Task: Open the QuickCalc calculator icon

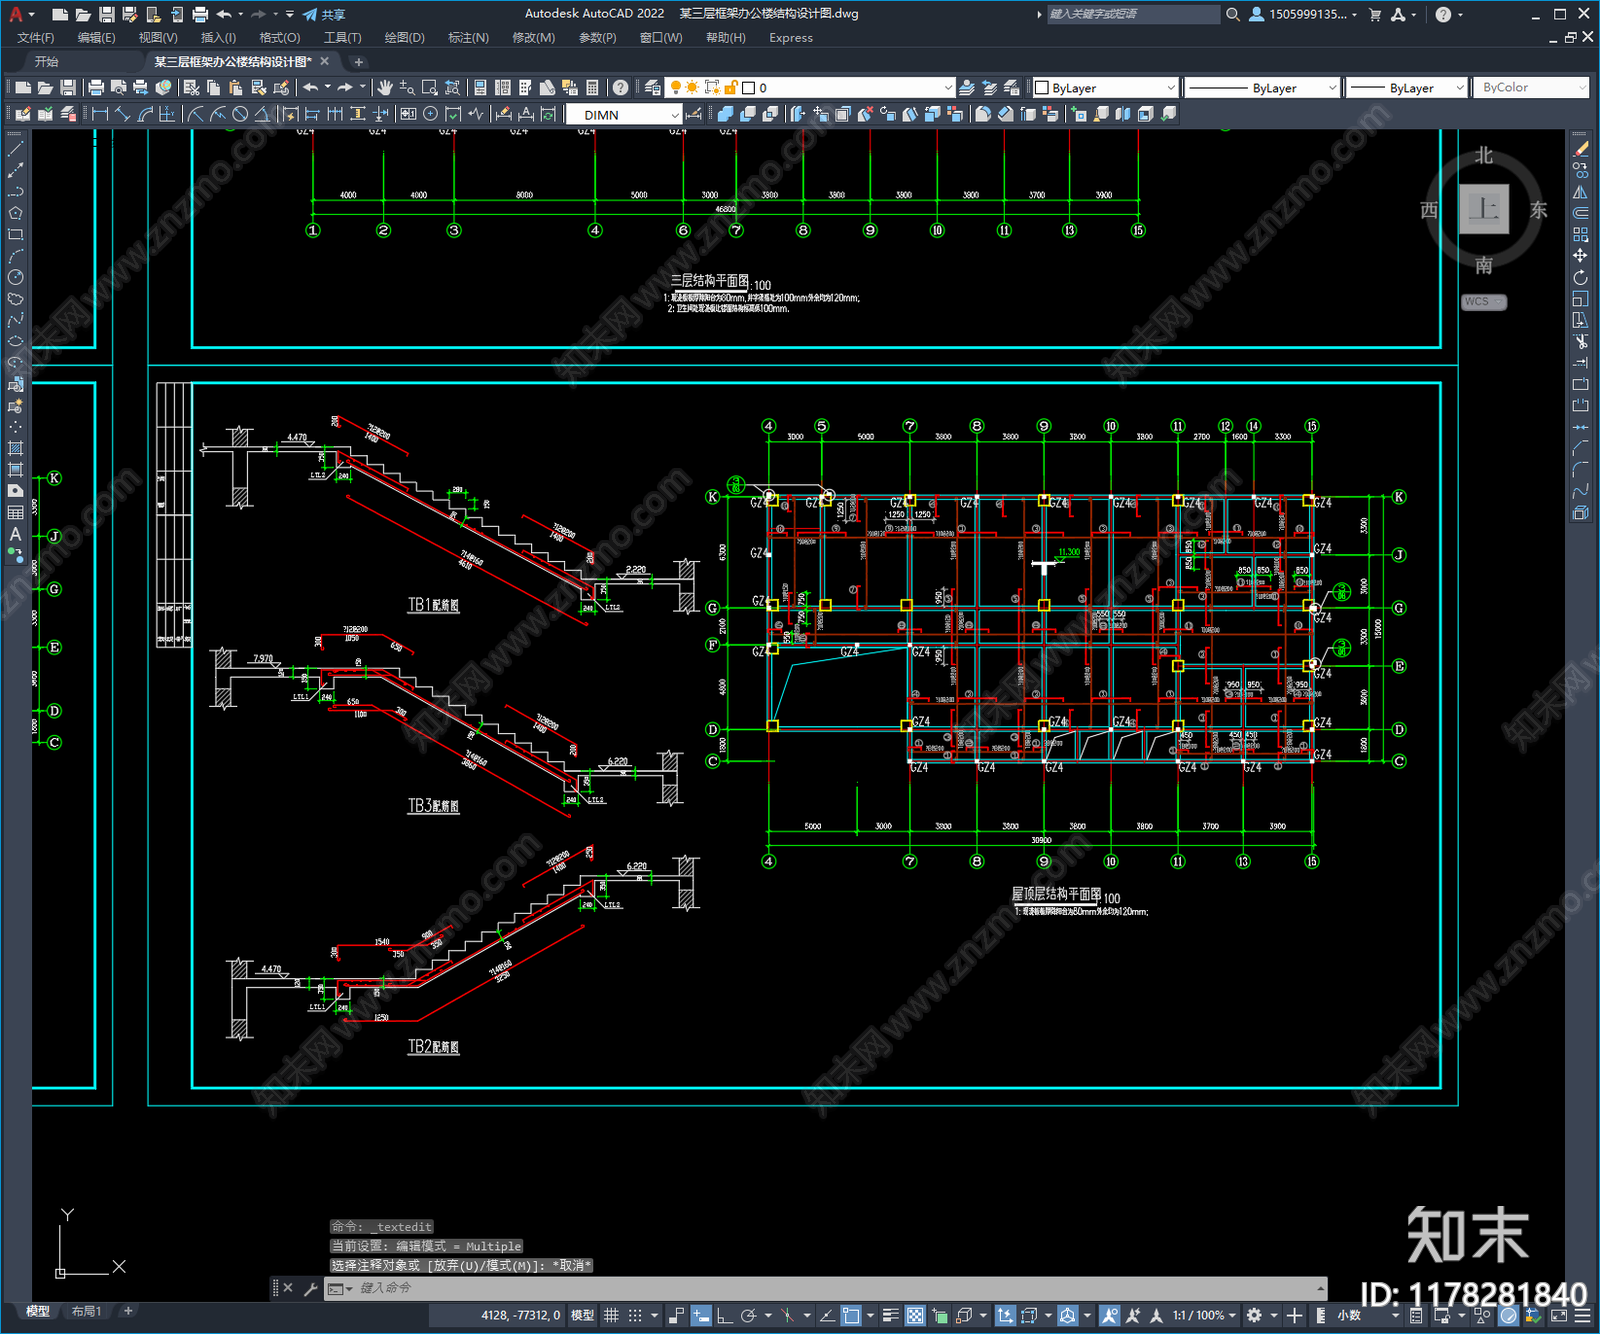Action: coord(592,88)
